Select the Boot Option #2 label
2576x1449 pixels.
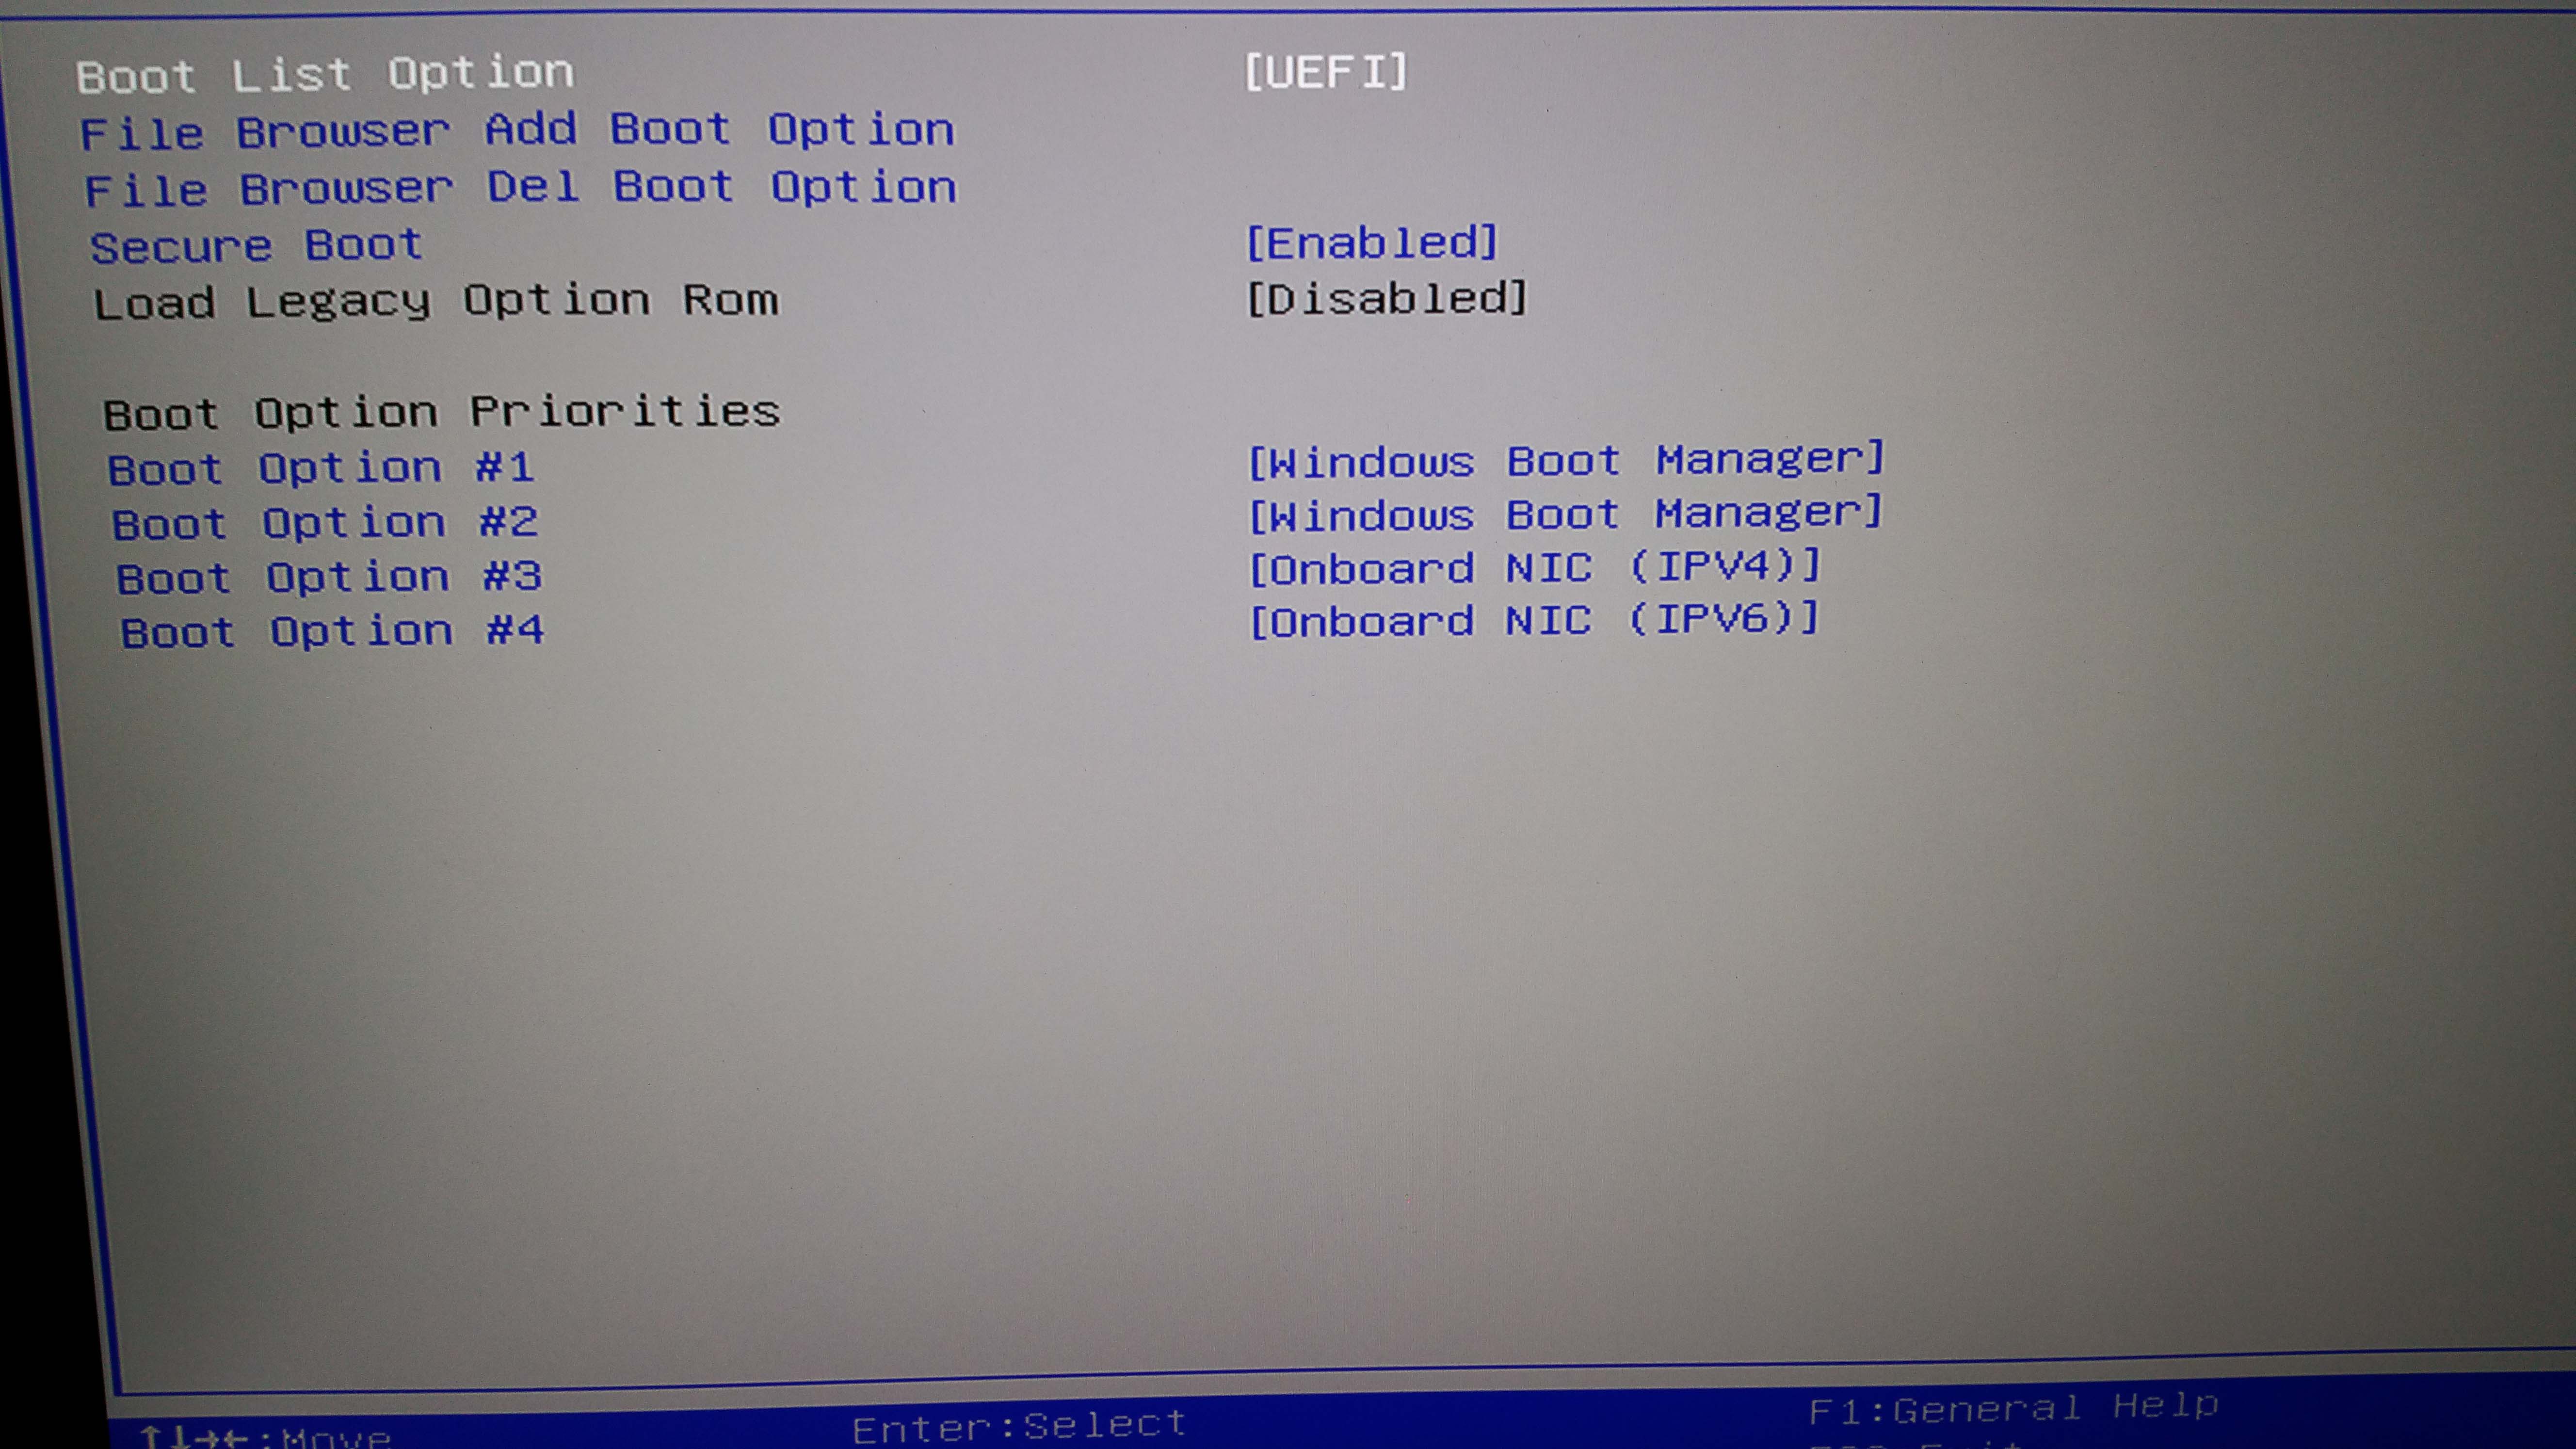click(324, 523)
